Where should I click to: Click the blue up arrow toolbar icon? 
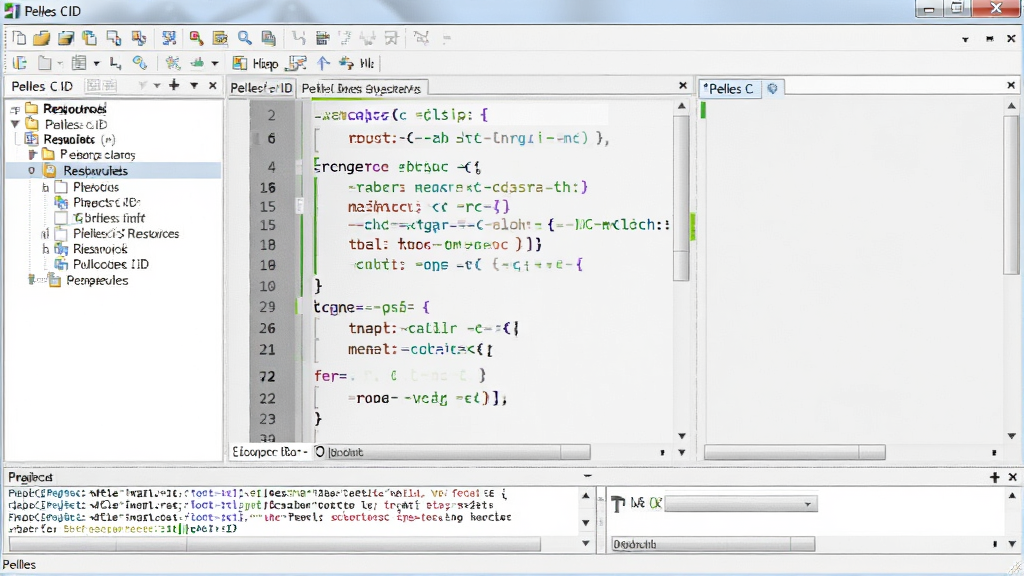[x=323, y=63]
